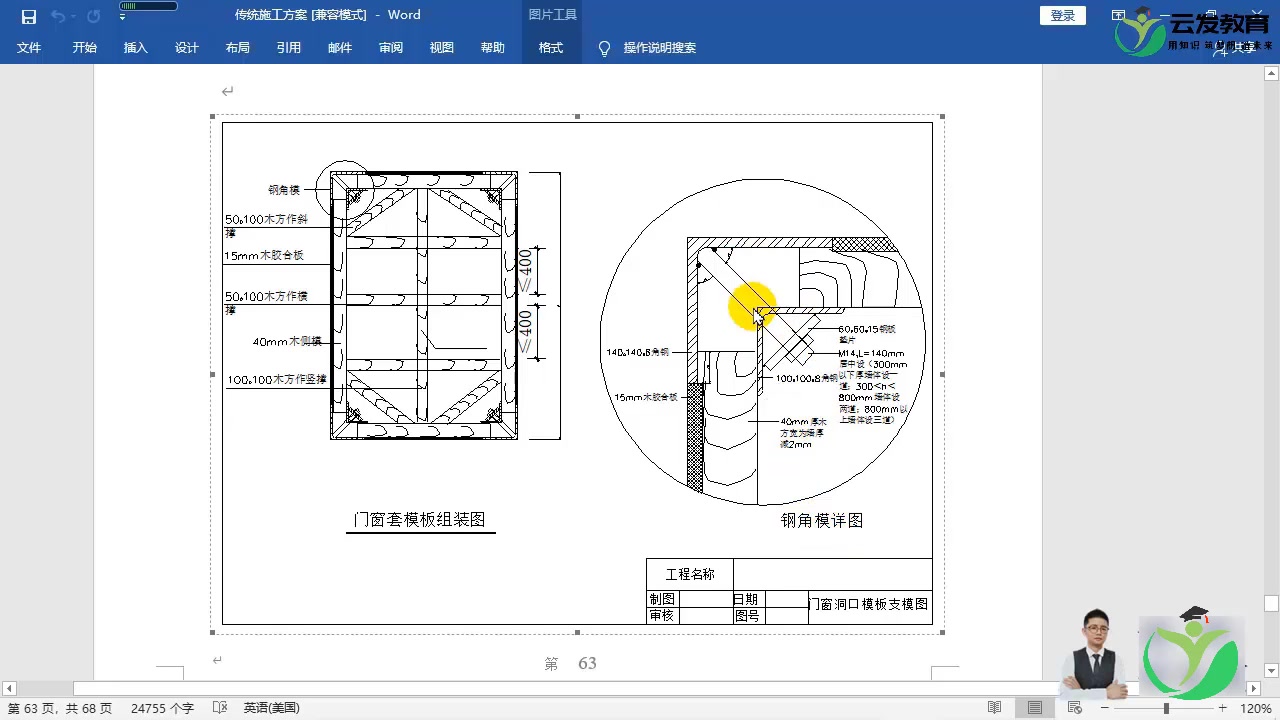
Task: Open the 设计 ribbon tab
Action: [186, 47]
